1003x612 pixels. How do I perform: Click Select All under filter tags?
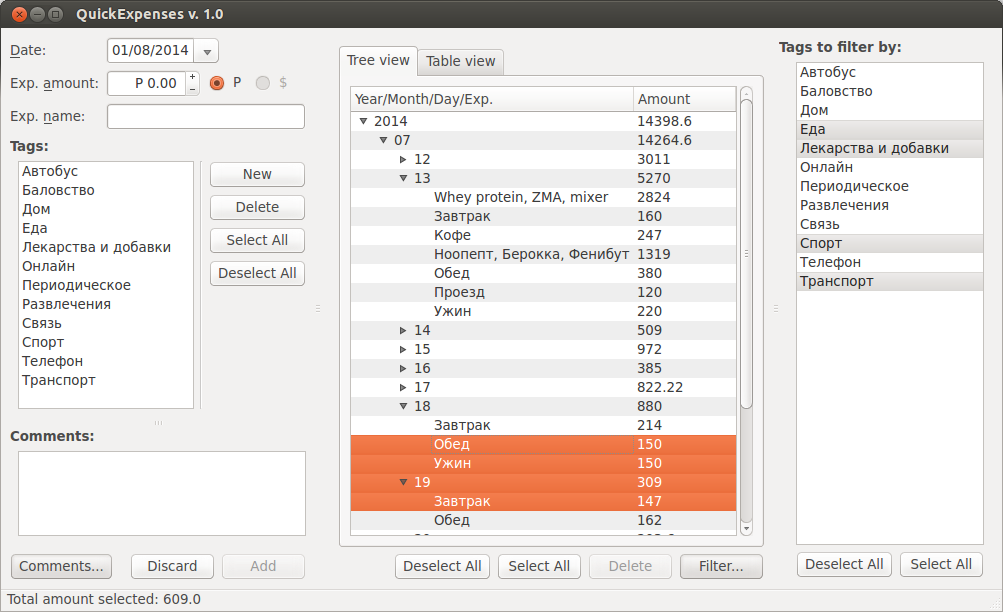pyautogui.click(x=941, y=565)
